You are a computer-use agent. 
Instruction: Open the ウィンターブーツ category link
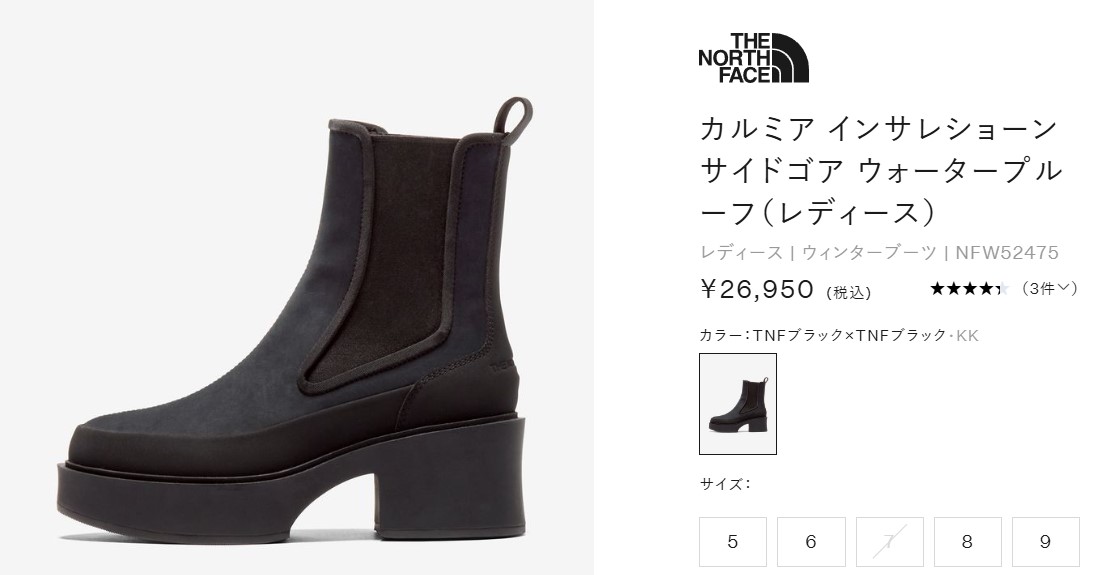(869, 253)
